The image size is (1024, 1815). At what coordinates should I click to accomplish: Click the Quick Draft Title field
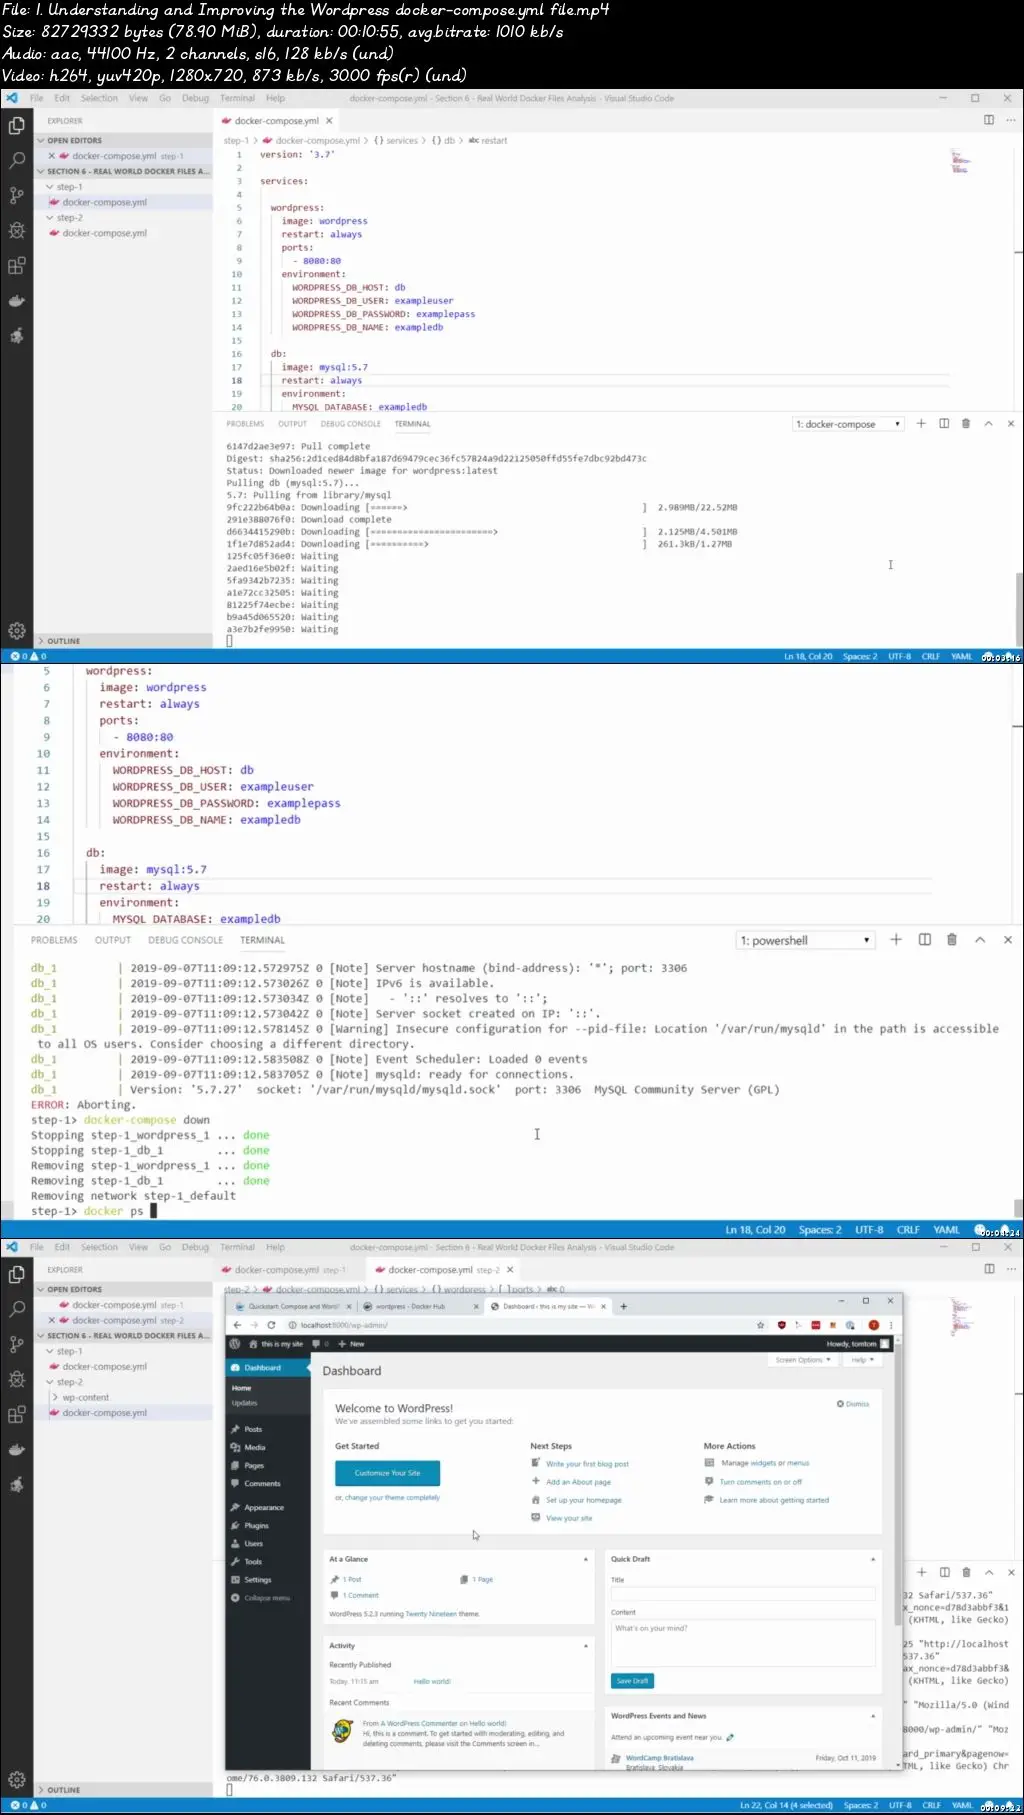pos(743,1593)
